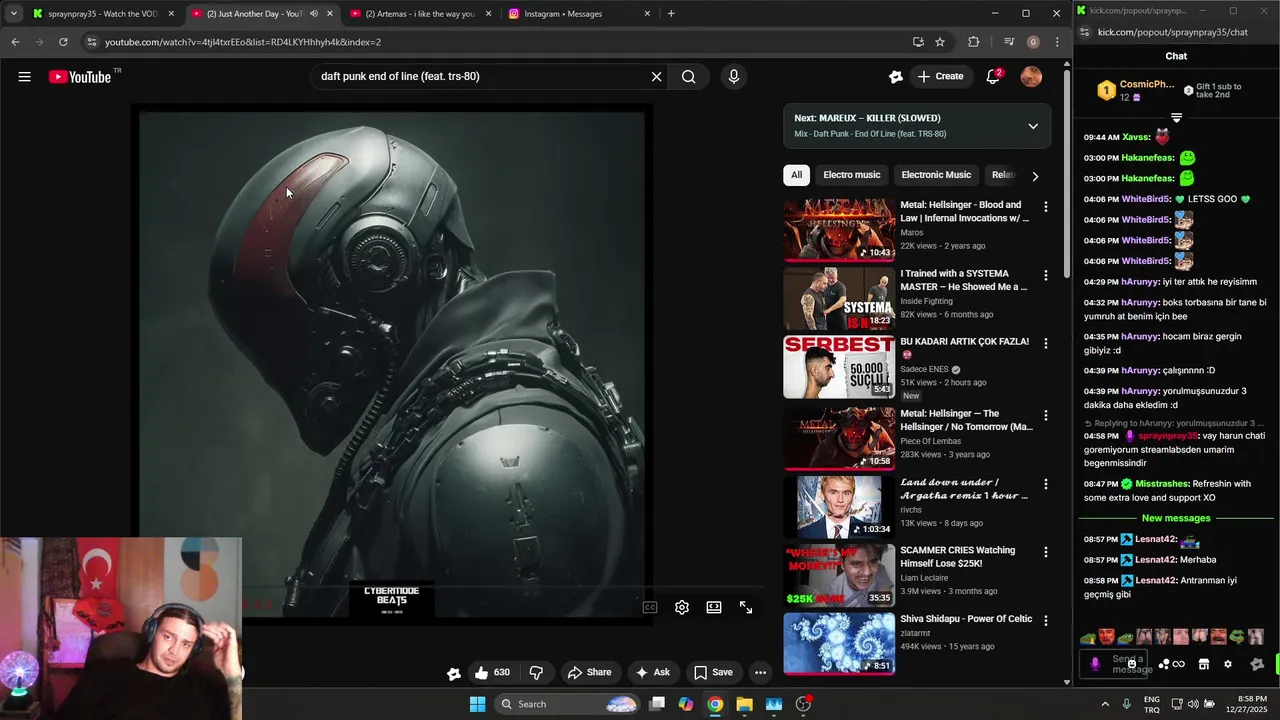The image size is (1280, 720).
Task: Click the Create button on YouTube
Action: click(940, 77)
